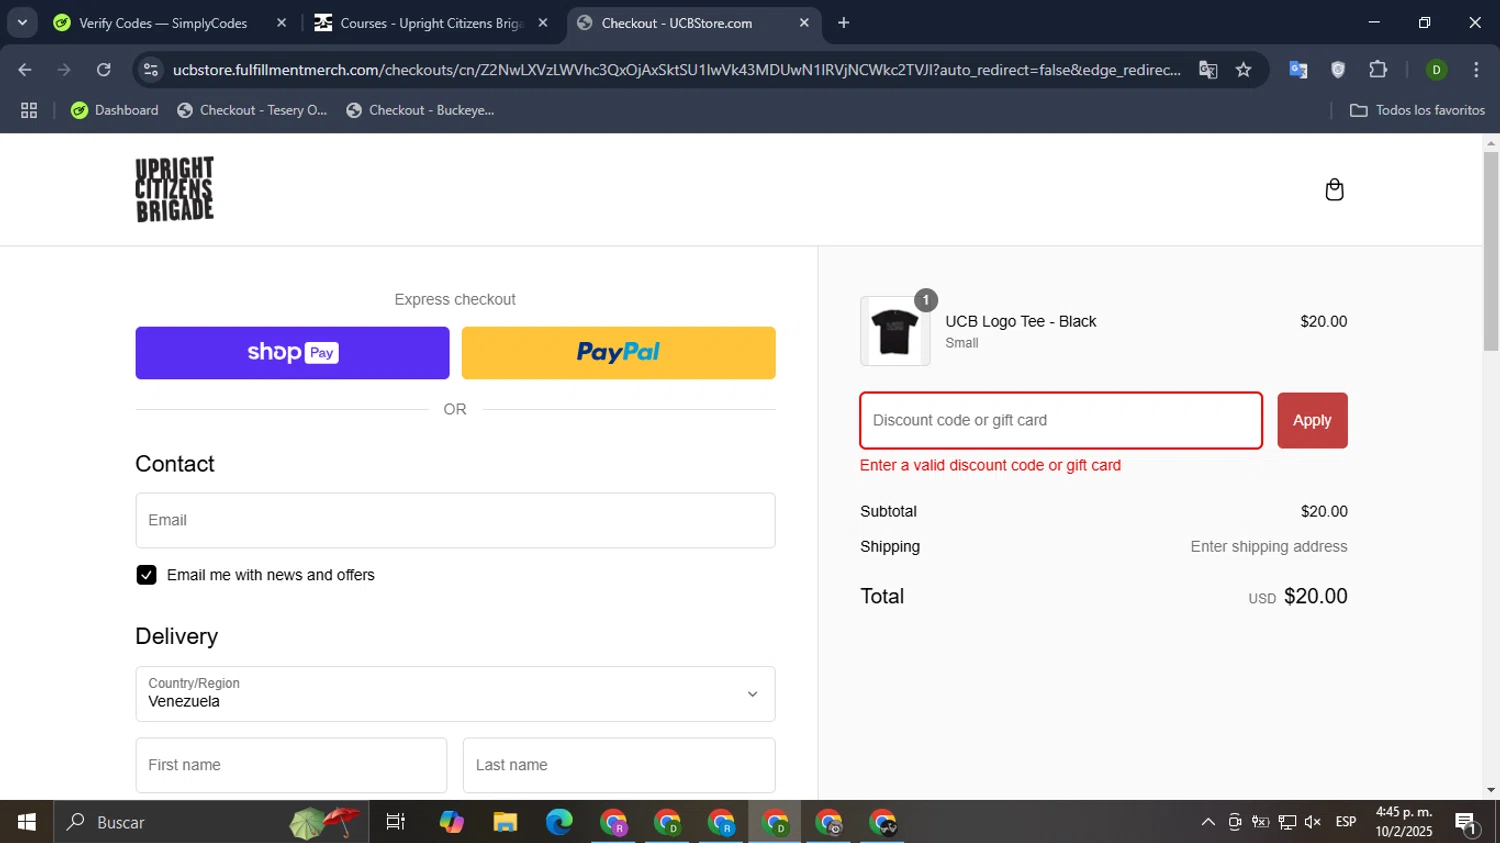Show hidden system tray icons
1500x843 pixels.
coord(1208,822)
